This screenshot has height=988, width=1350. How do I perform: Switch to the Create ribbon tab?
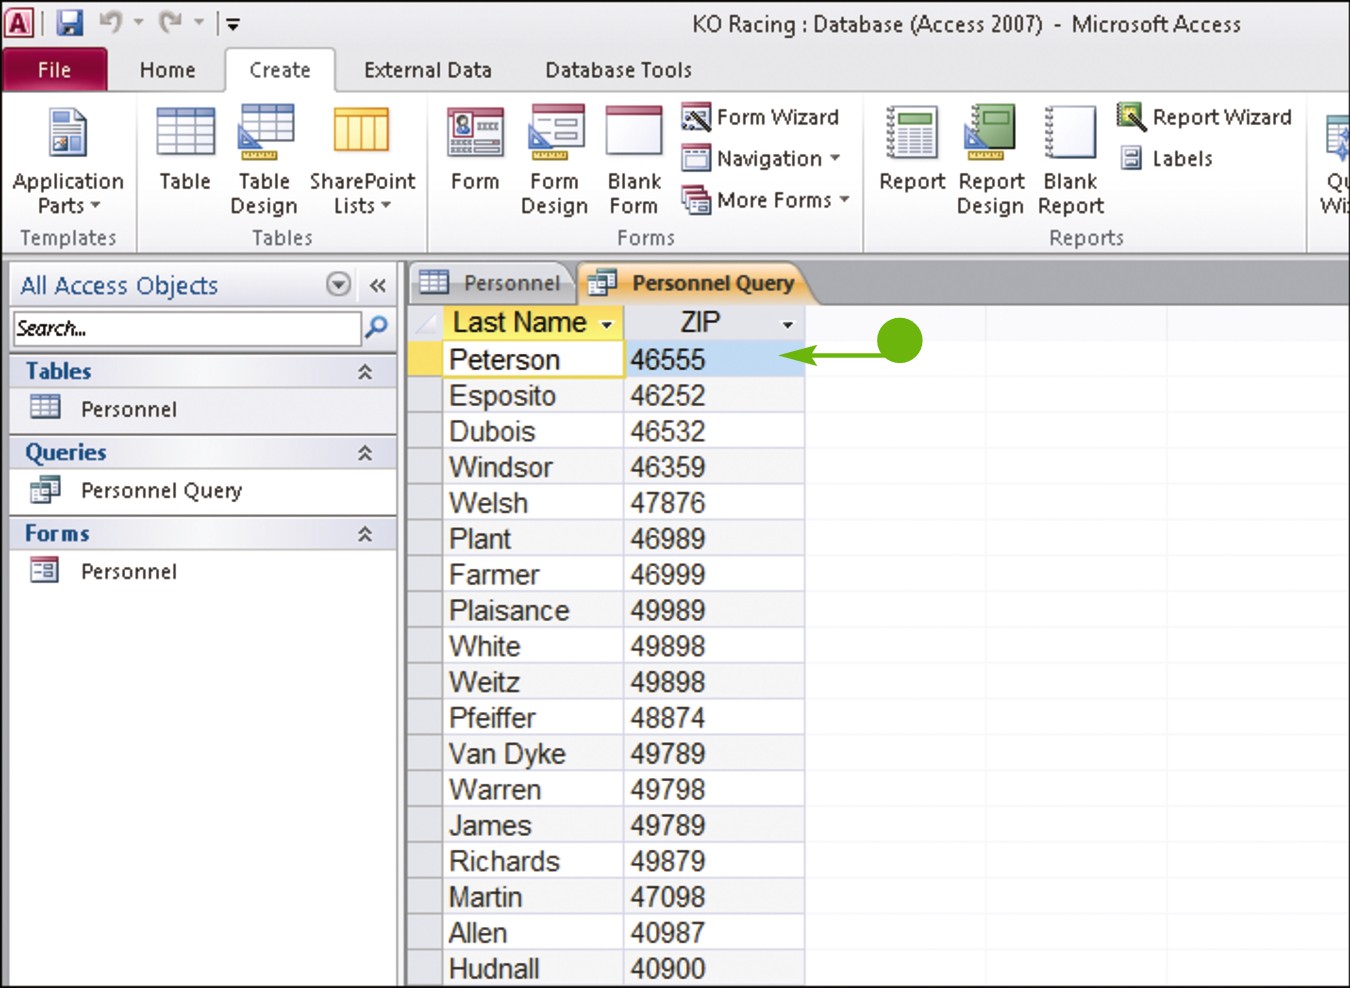coord(280,70)
